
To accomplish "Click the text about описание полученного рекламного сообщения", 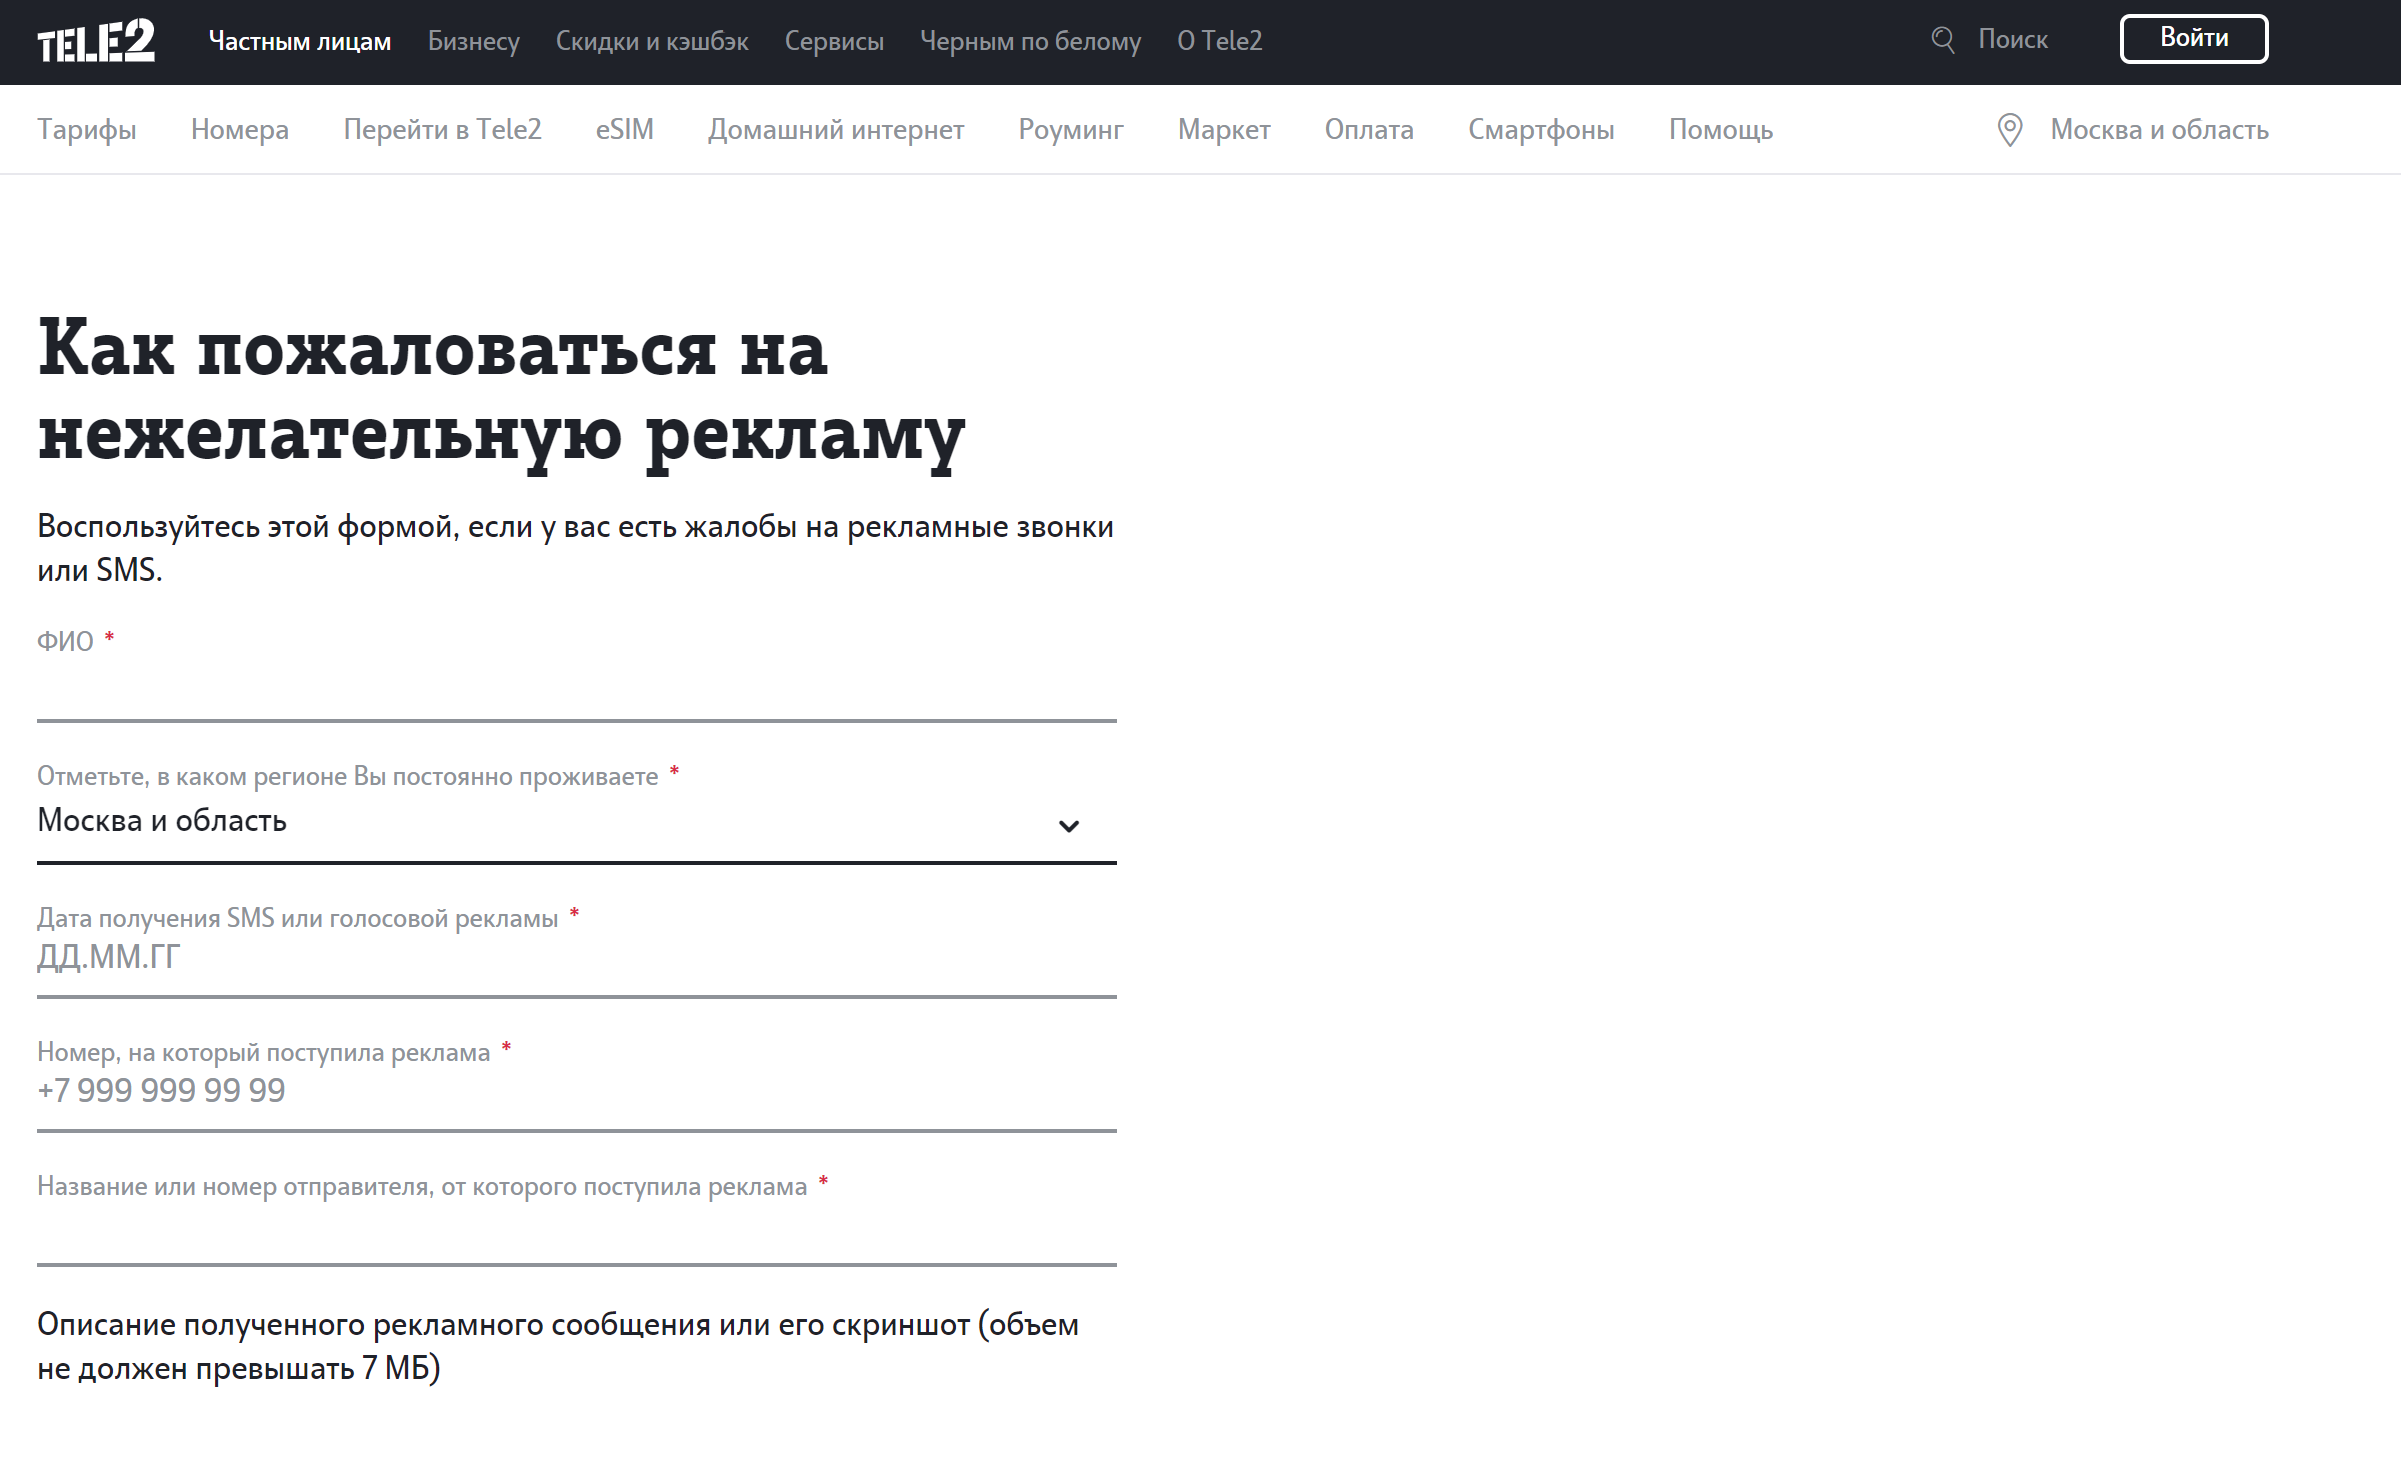I will (x=558, y=1346).
